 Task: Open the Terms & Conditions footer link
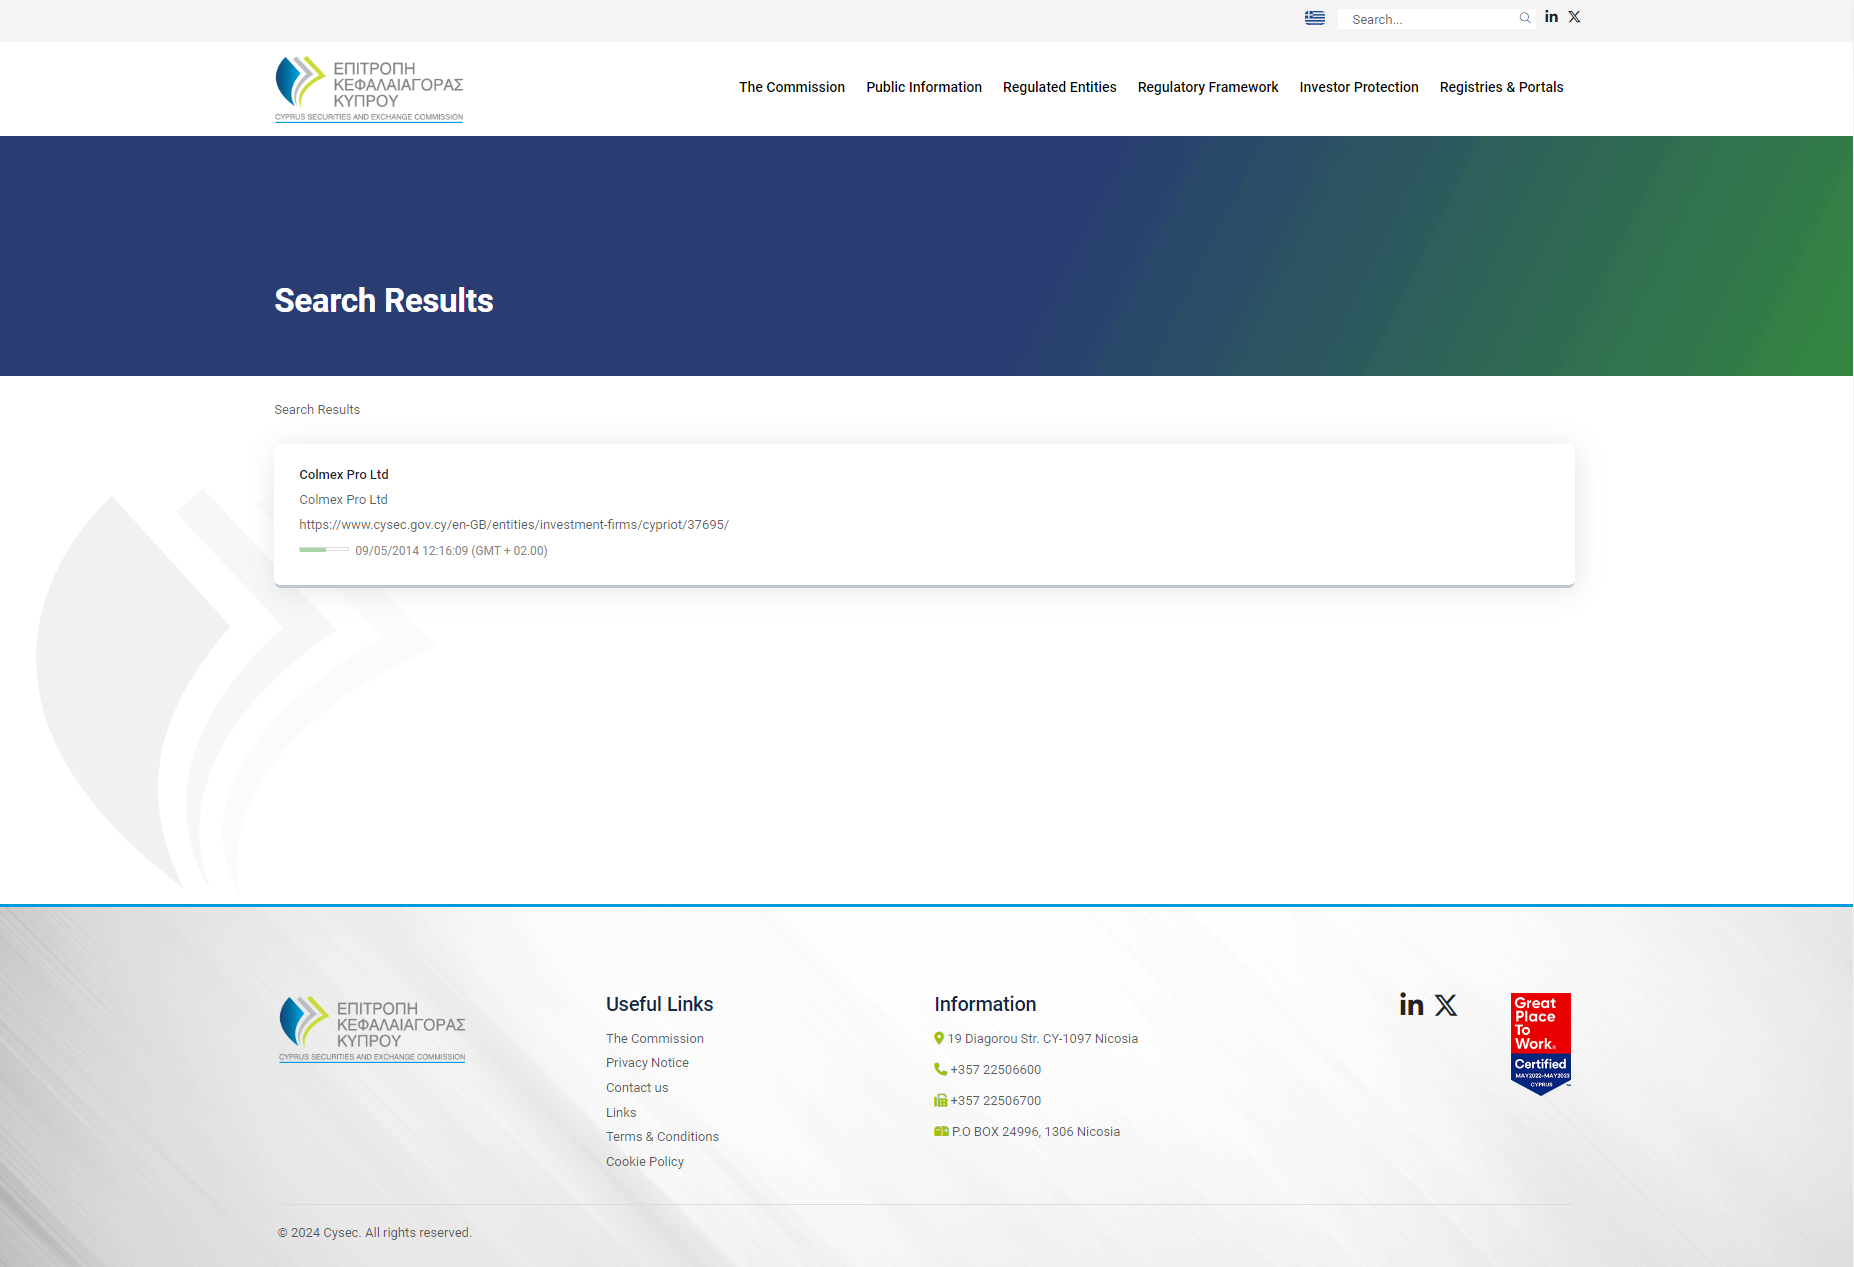(x=662, y=1137)
